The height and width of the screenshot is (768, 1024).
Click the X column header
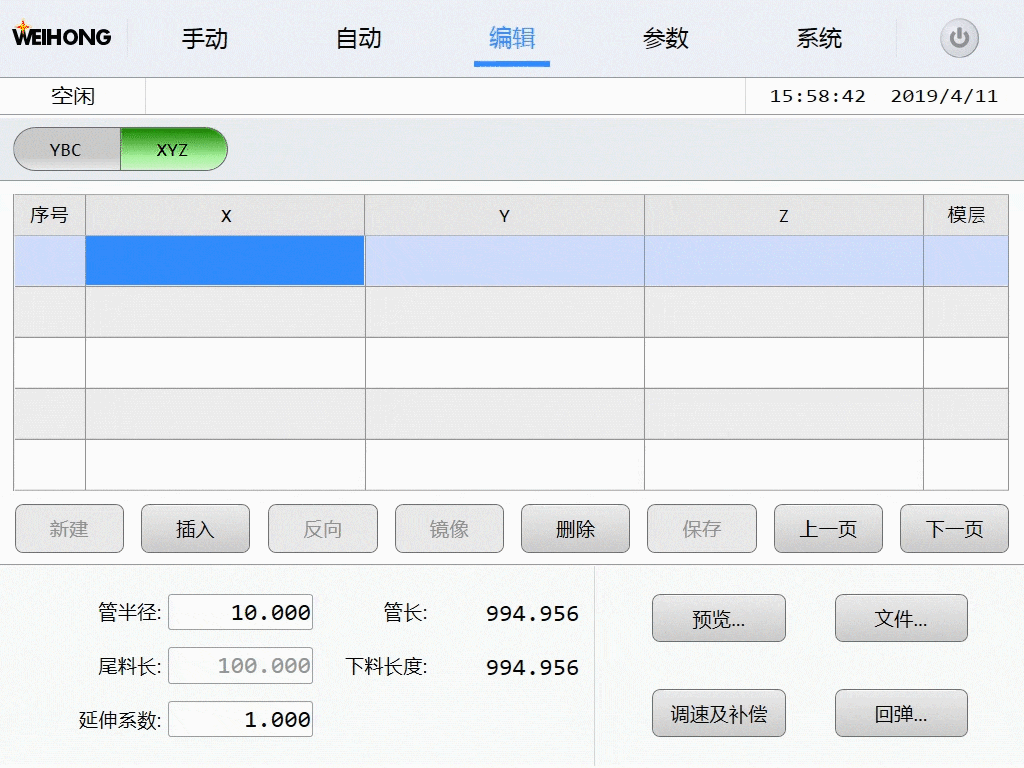(x=225, y=216)
